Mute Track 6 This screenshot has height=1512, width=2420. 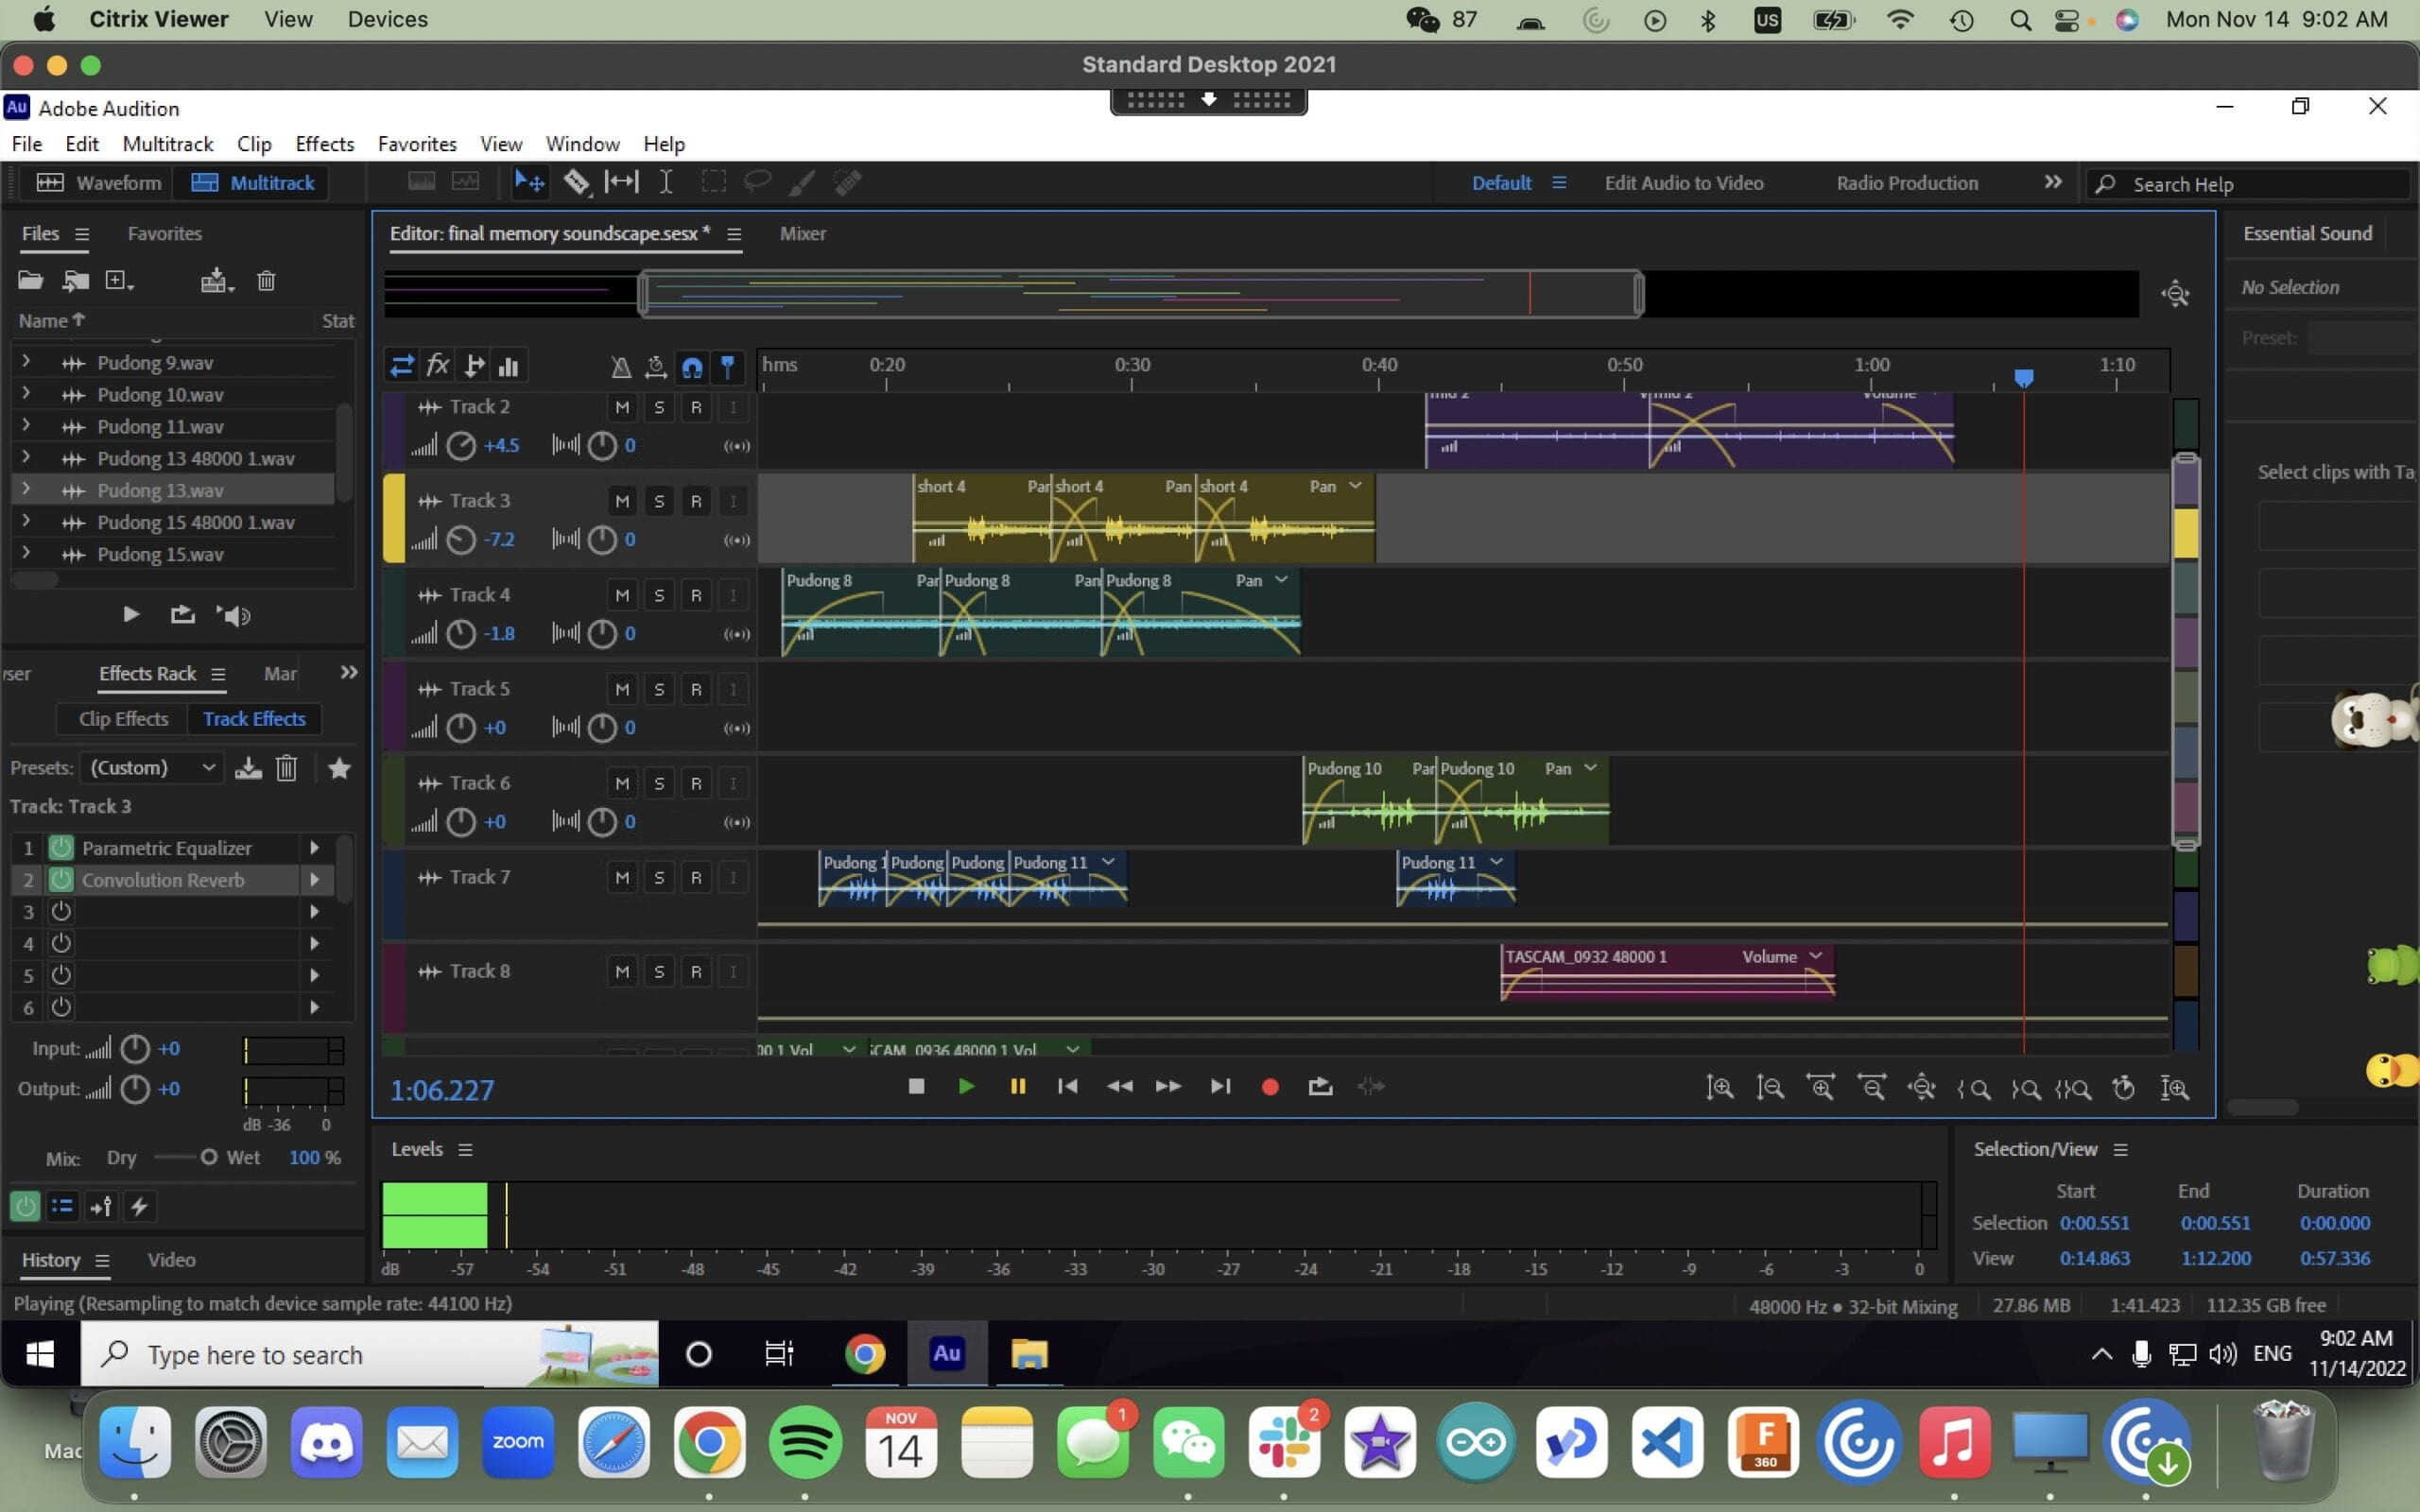pos(622,783)
